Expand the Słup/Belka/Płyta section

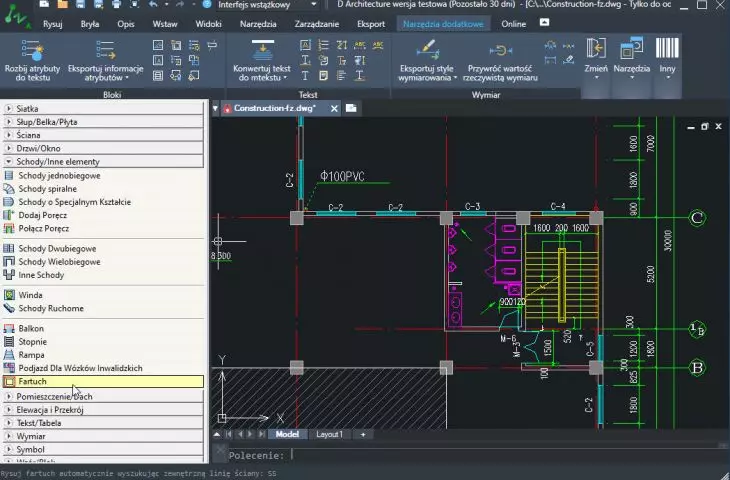pyautogui.click(x=103, y=122)
